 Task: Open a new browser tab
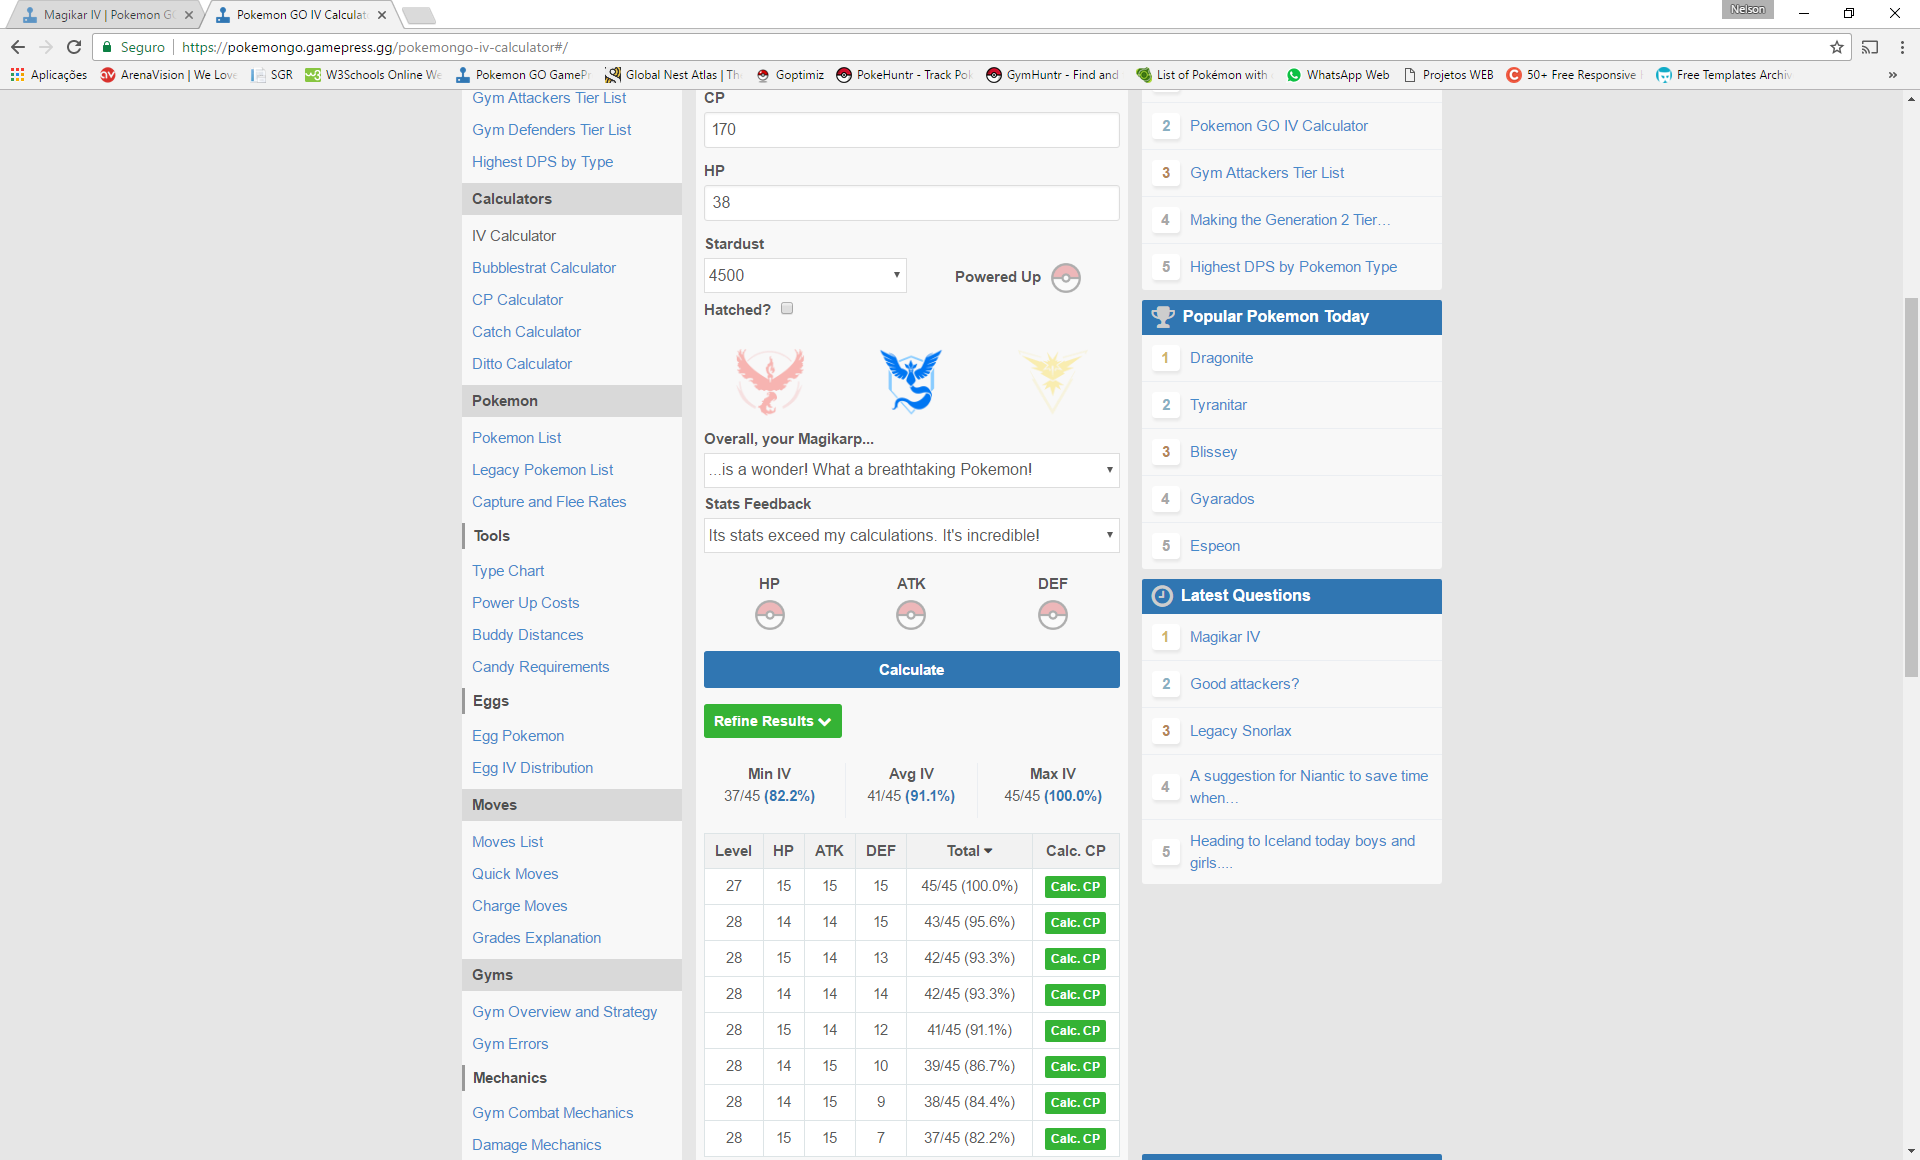point(418,15)
